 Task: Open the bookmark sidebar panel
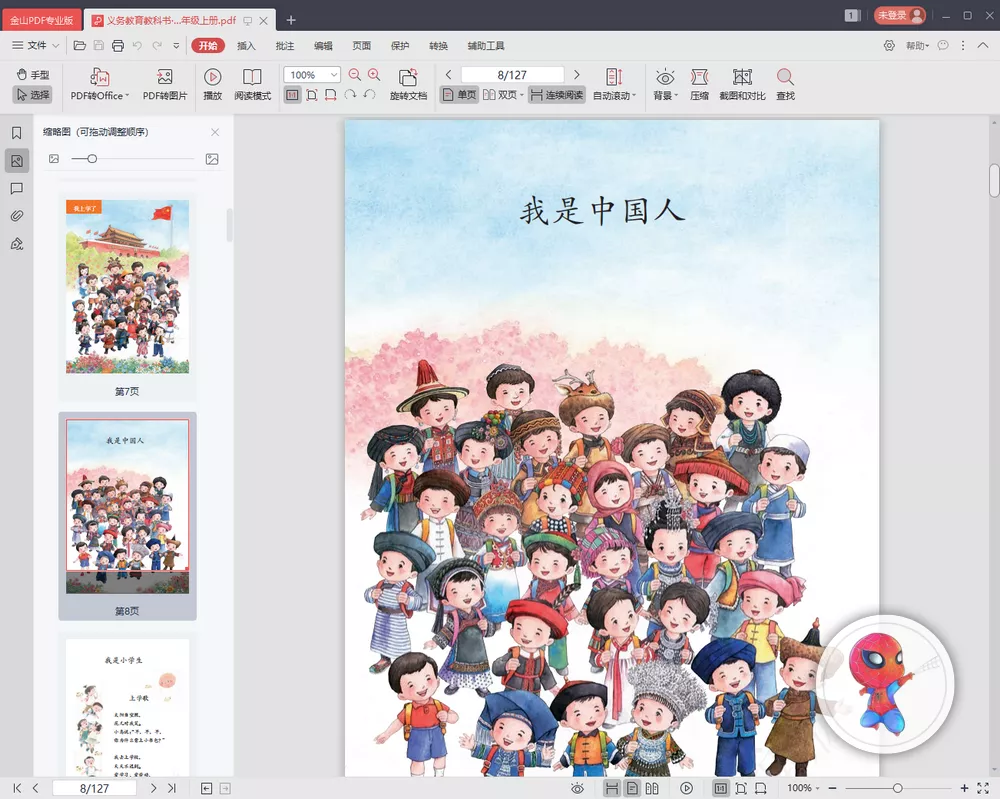click(15, 131)
